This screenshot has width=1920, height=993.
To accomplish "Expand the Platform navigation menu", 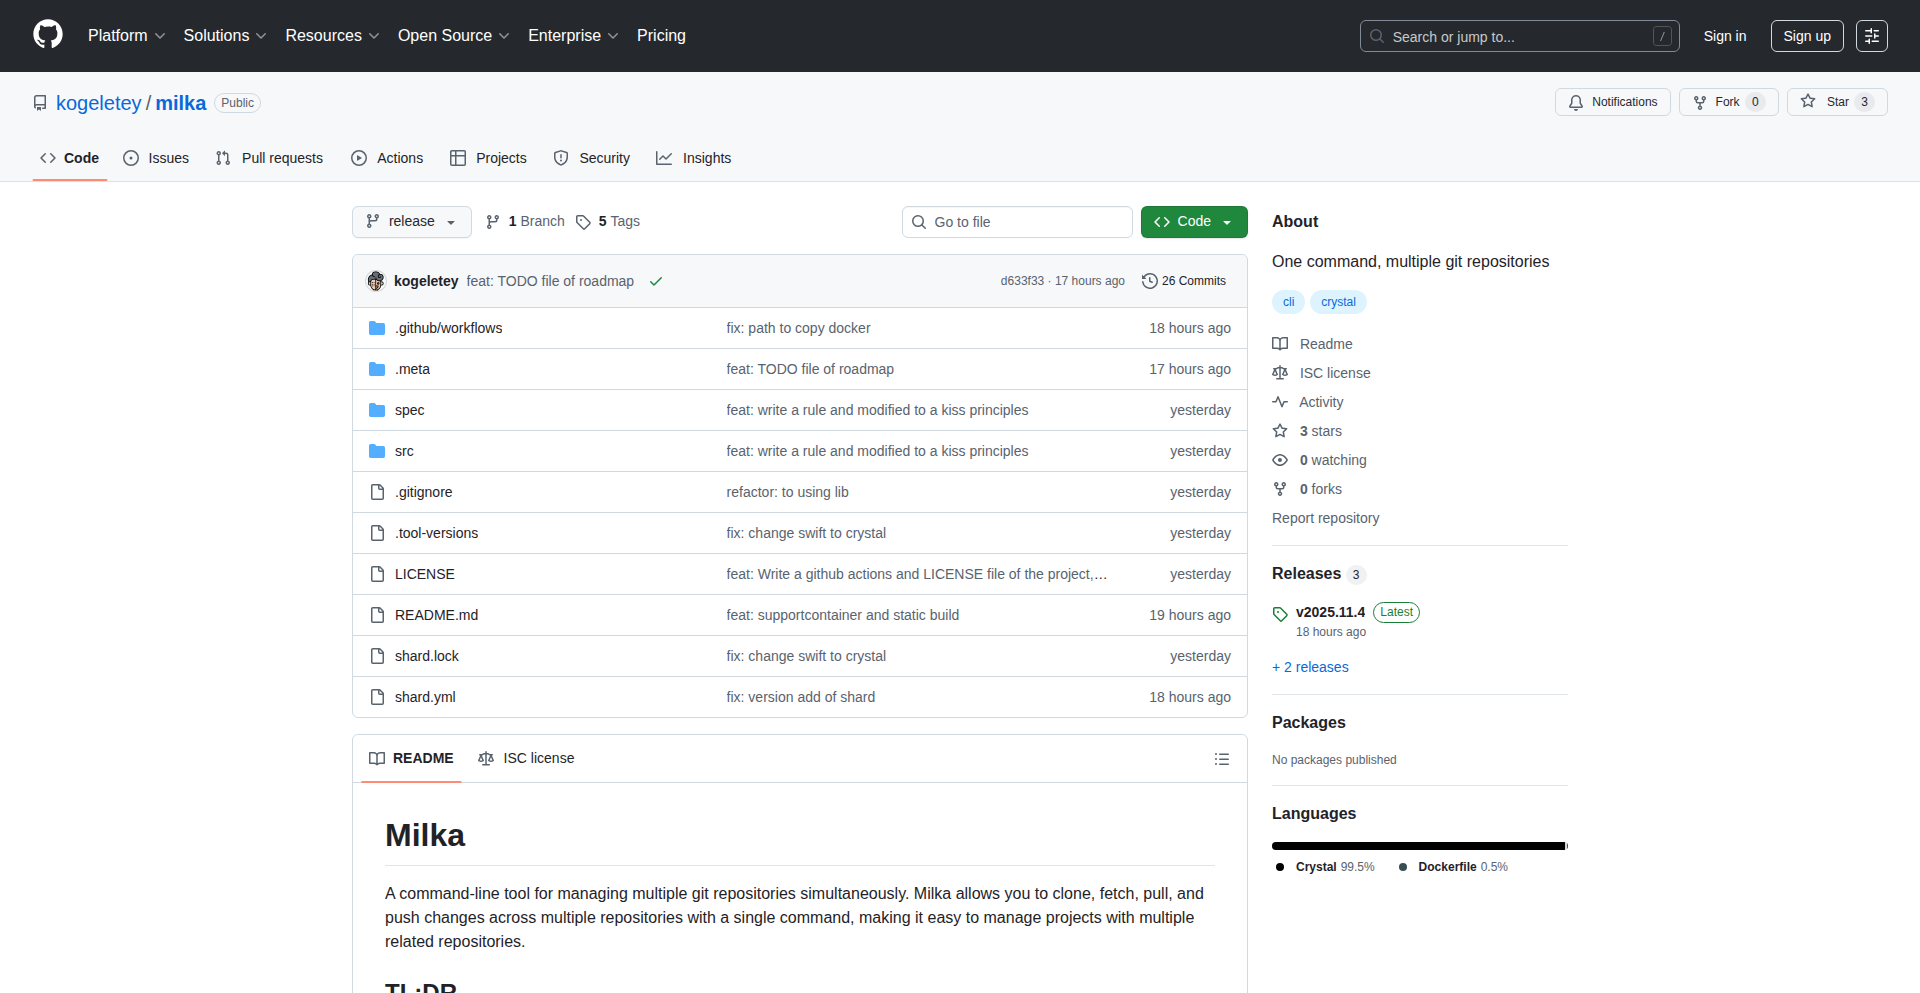I will point(126,36).
